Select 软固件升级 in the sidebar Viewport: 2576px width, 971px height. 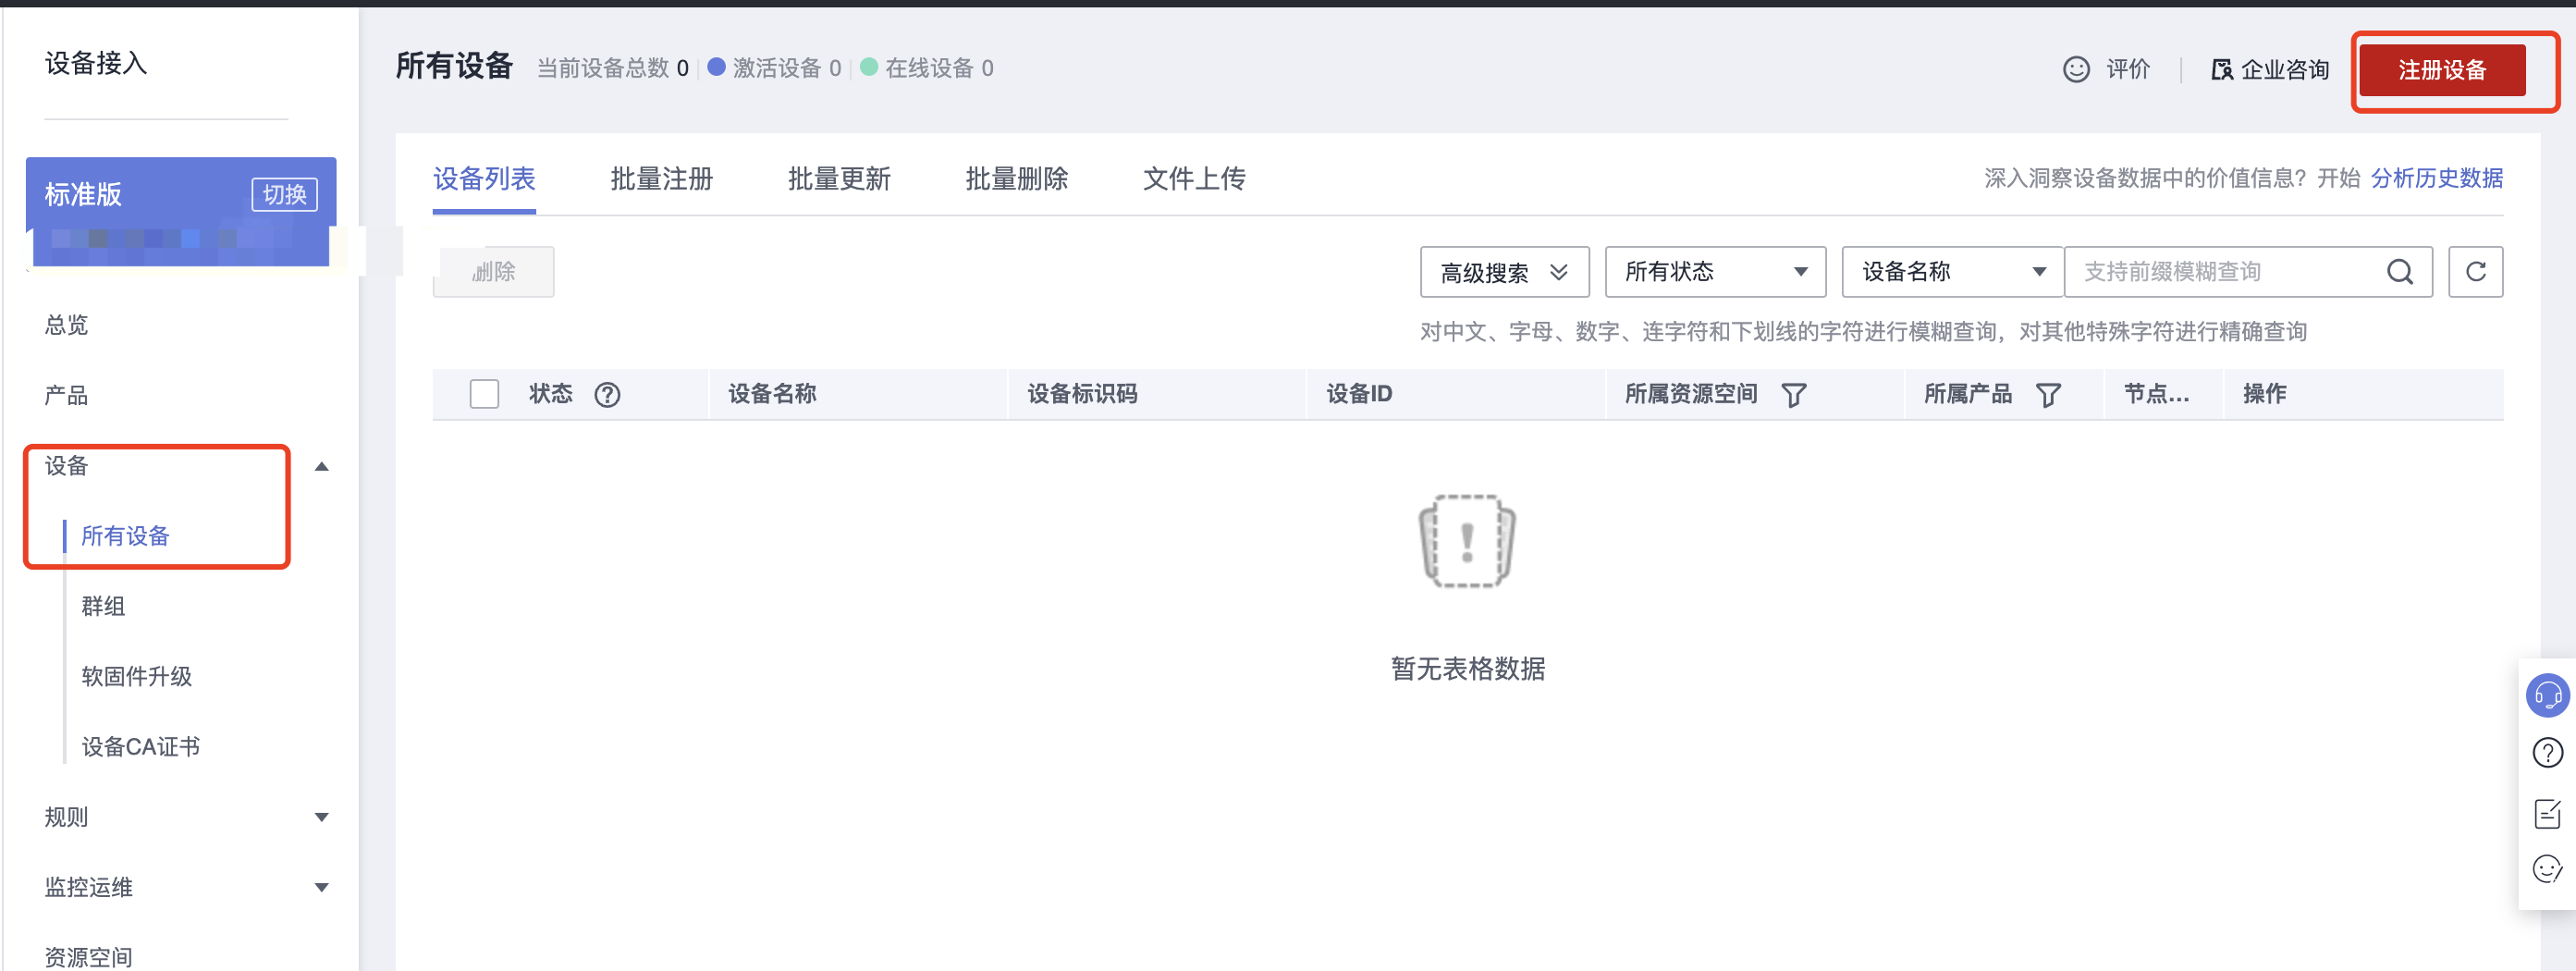coord(136,676)
